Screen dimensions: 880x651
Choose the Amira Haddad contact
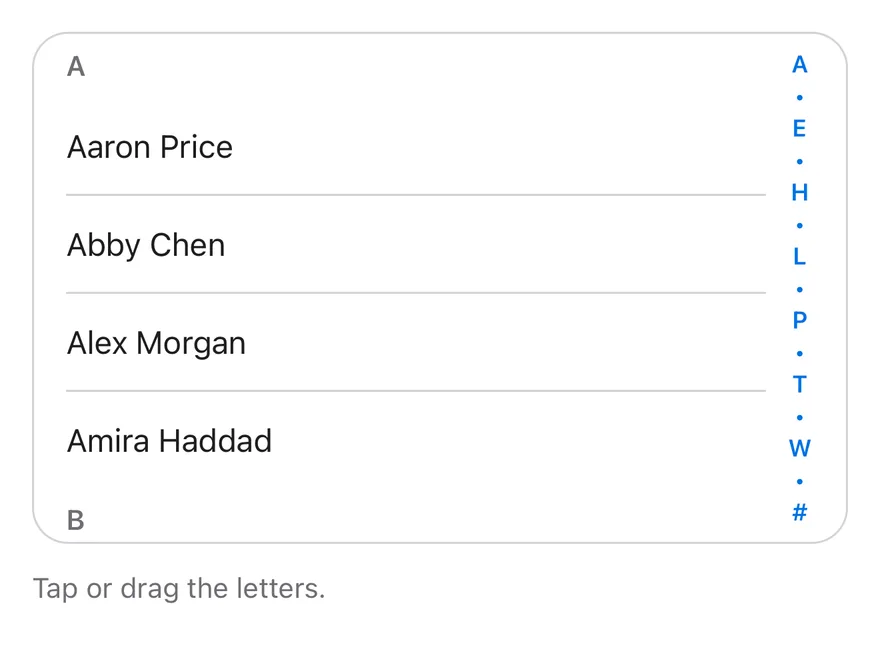[416, 441]
